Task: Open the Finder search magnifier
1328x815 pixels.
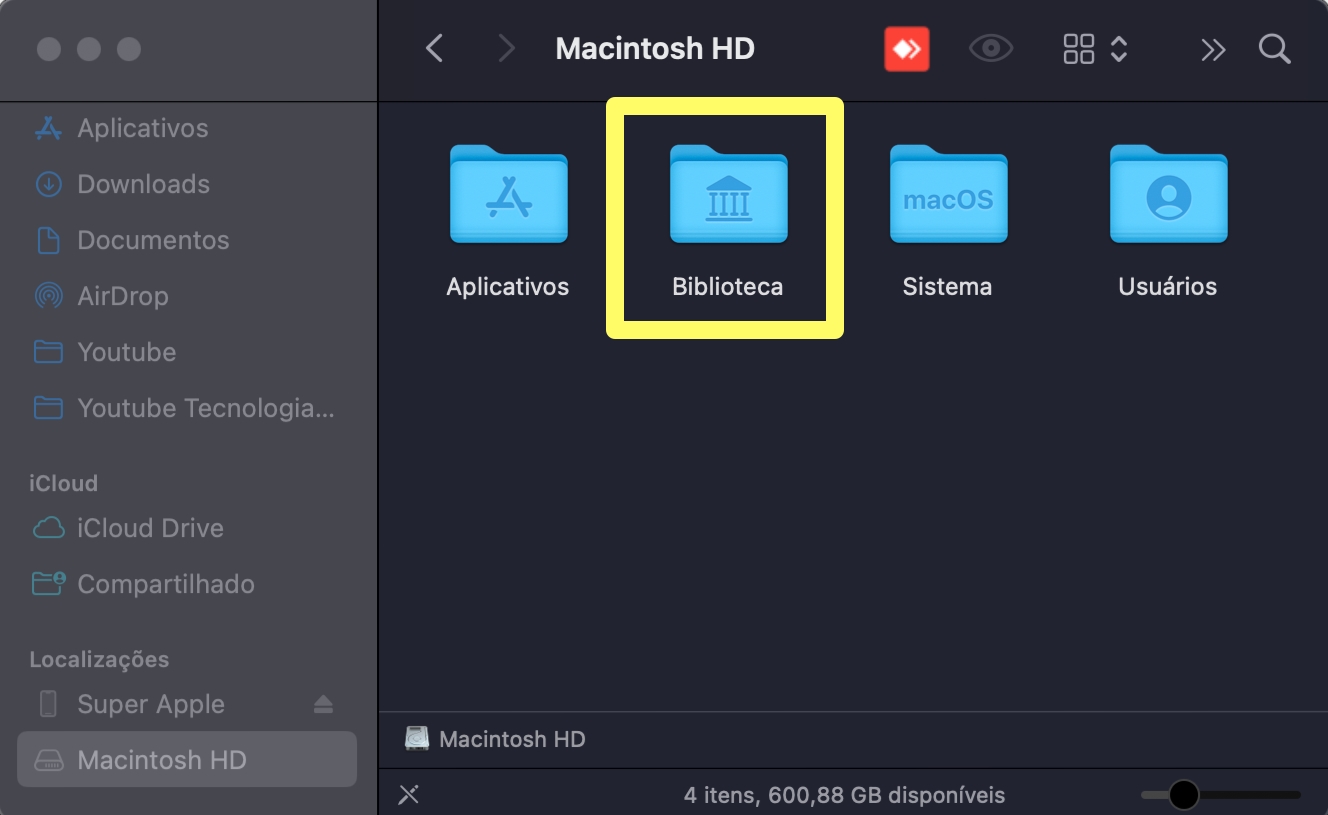Action: coord(1274,49)
